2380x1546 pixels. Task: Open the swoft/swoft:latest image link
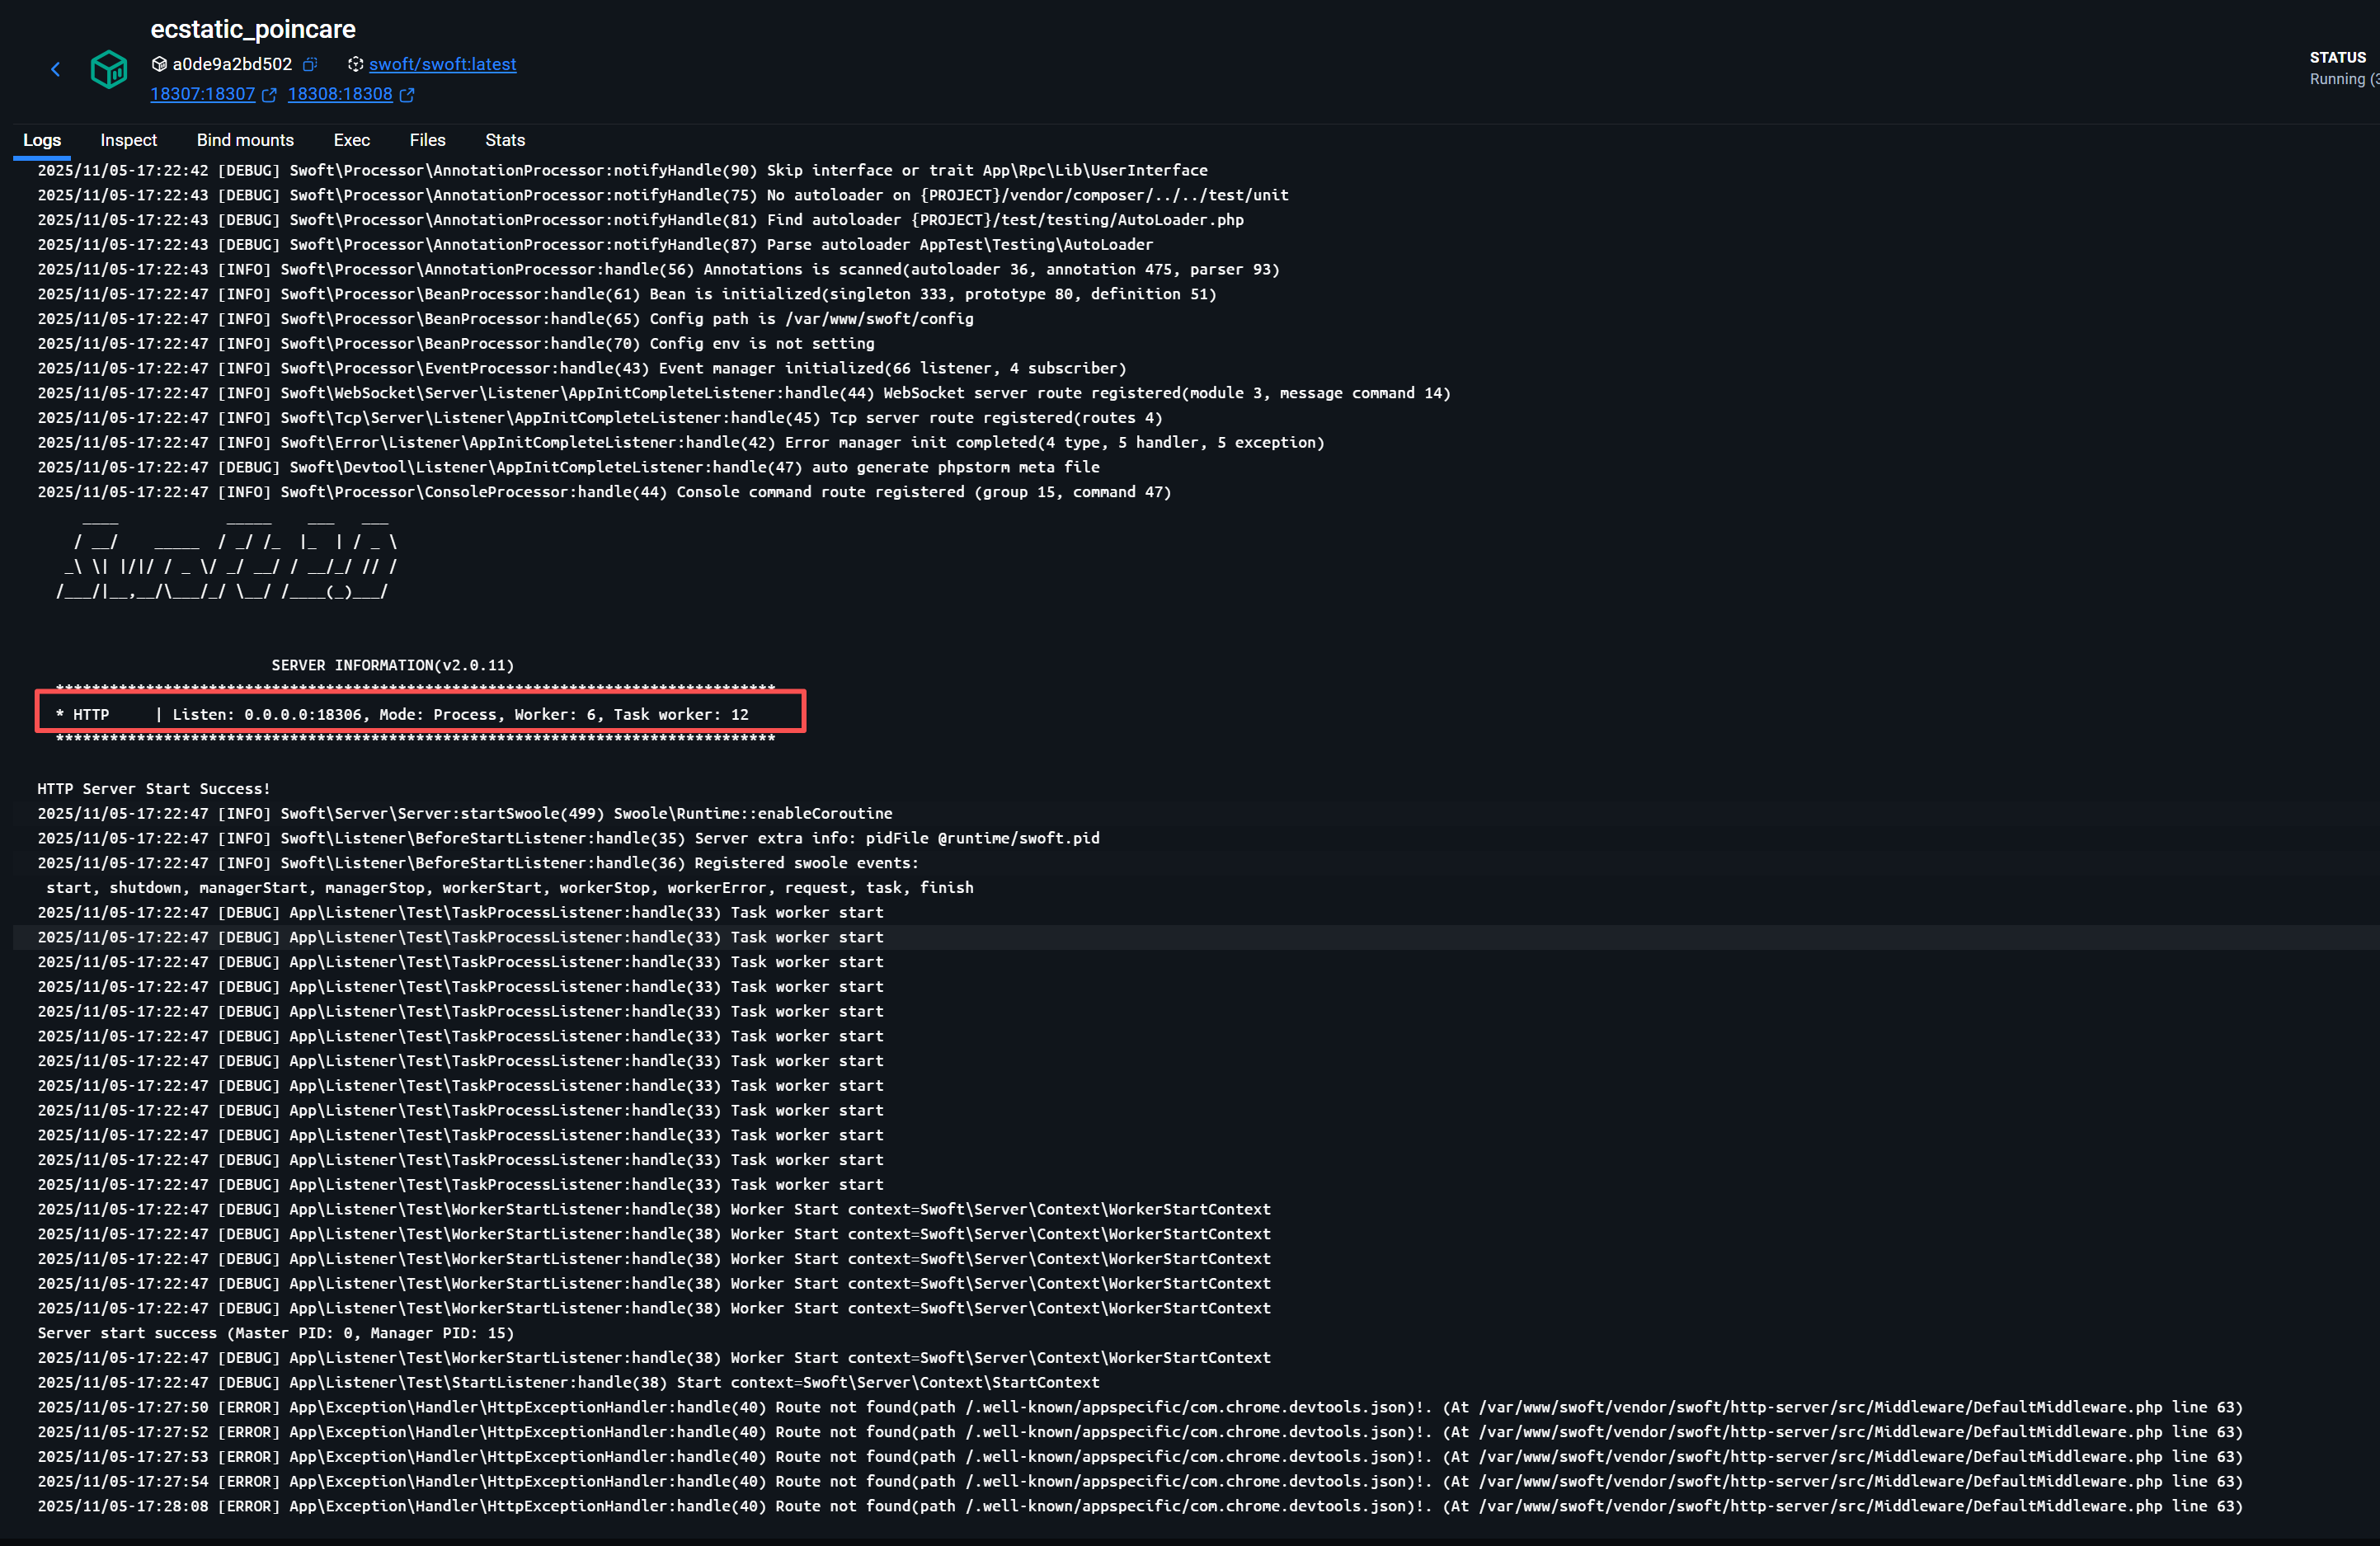(443, 63)
